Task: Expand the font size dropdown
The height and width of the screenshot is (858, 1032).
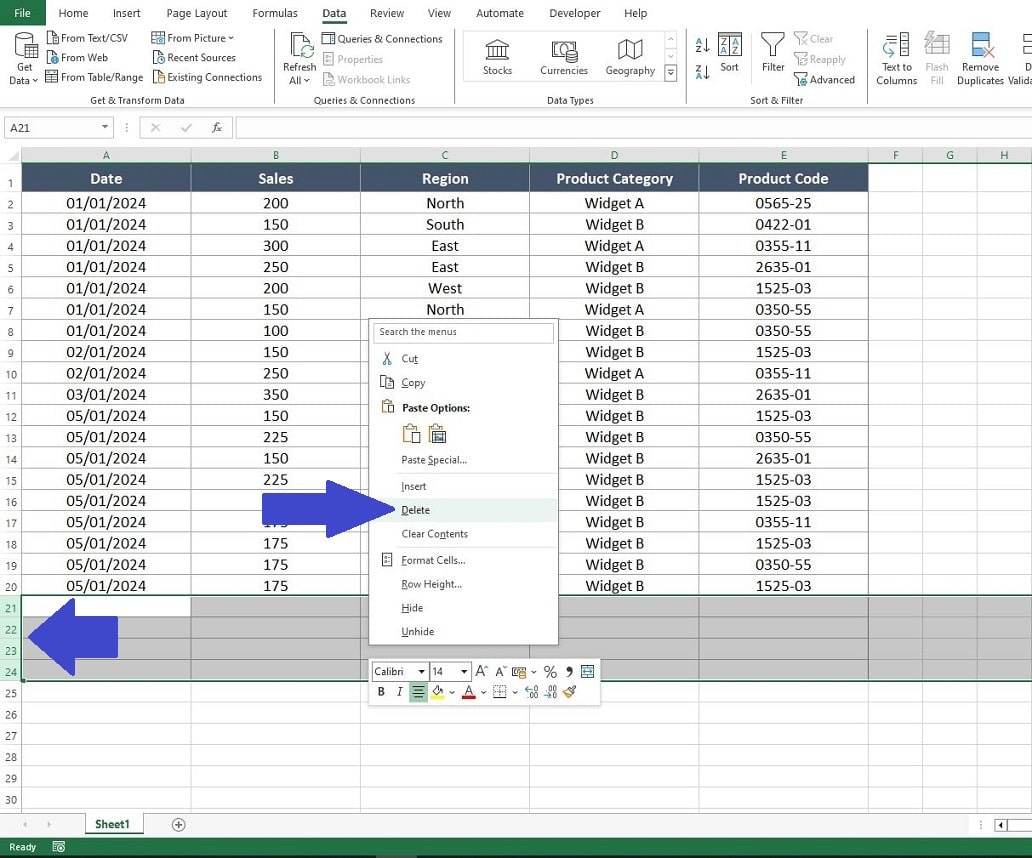Action: coord(462,671)
